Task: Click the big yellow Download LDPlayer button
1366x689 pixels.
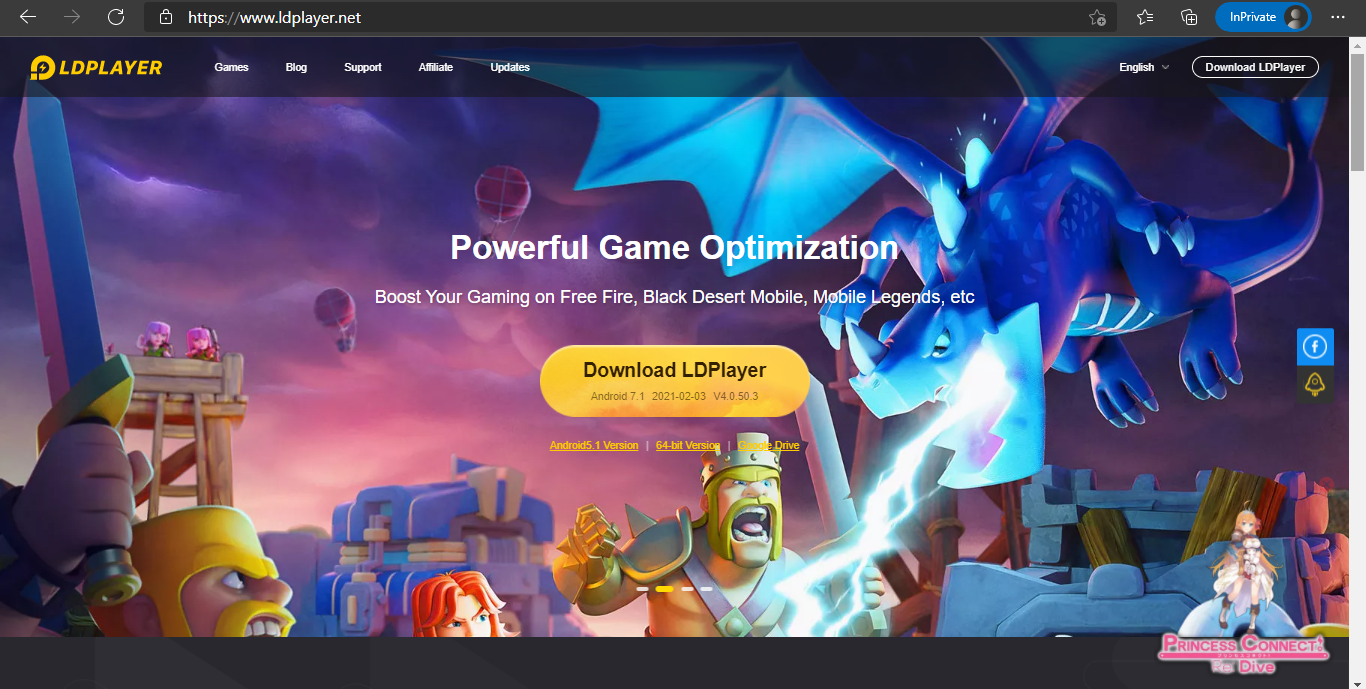Action: click(675, 381)
